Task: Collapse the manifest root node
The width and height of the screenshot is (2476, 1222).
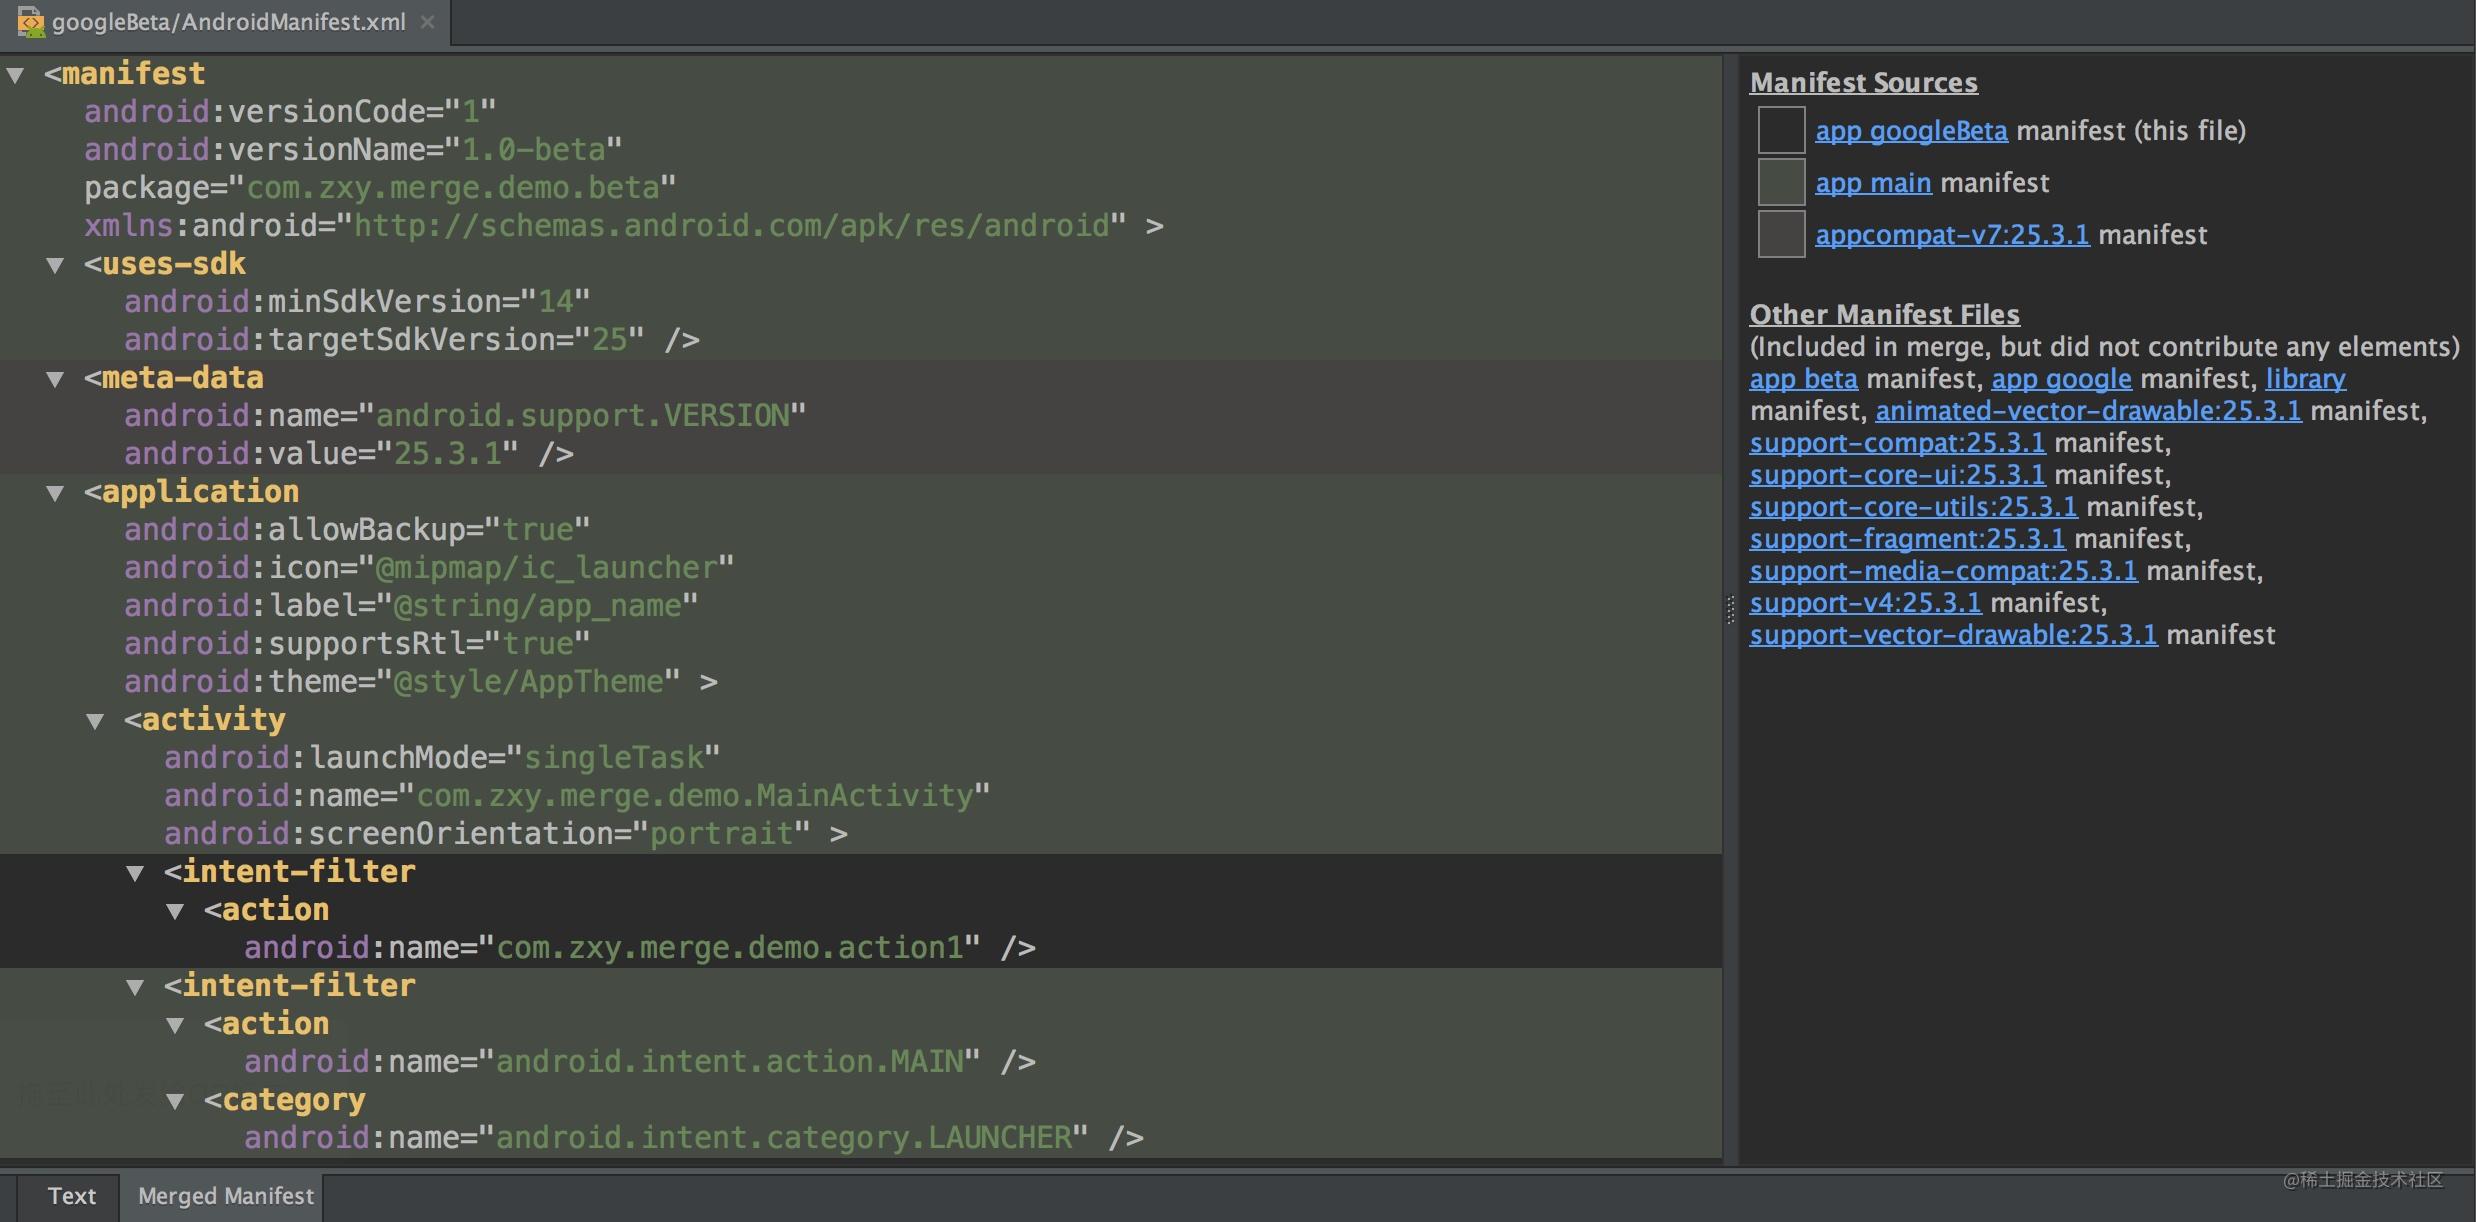Action: point(15,75)
